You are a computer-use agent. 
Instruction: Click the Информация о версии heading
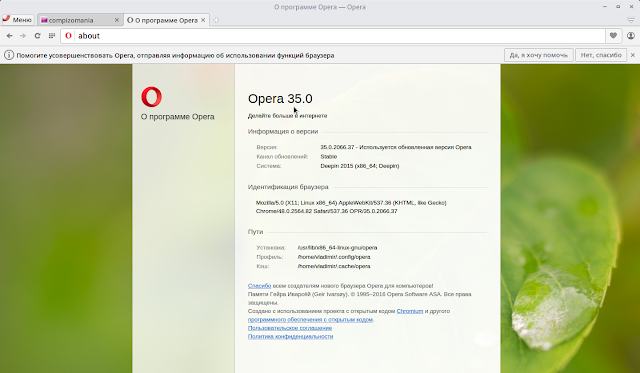(x=283, y=131)
